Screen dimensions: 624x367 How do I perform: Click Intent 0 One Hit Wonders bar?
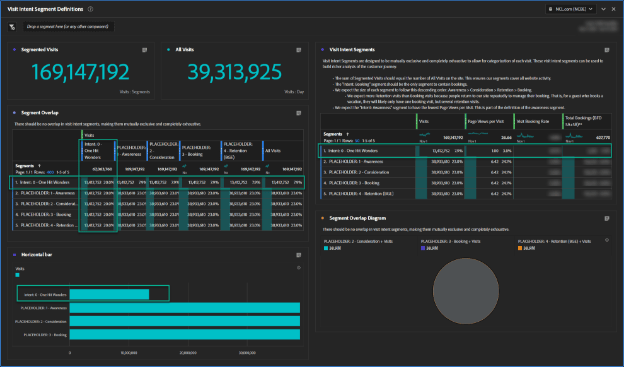(109, 294)
